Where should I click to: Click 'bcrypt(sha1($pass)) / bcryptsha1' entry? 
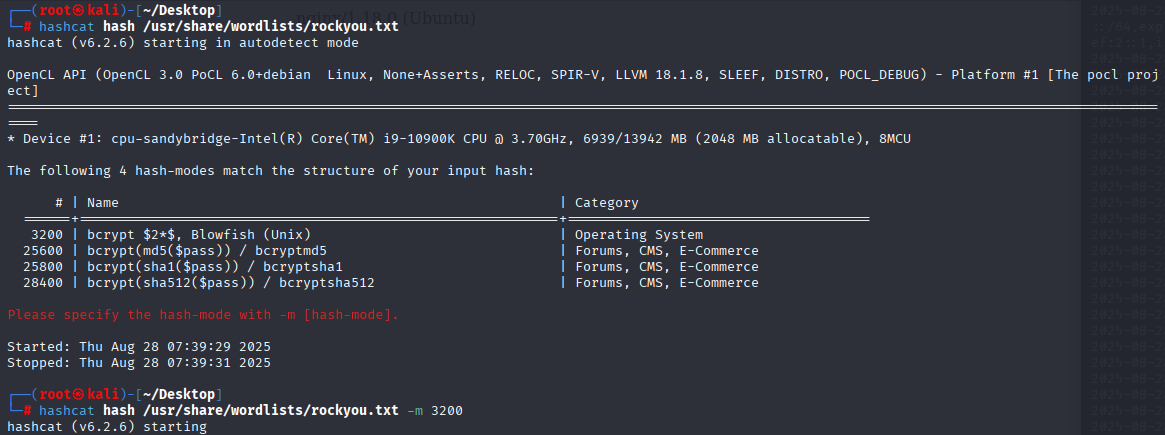click(215, 267)
